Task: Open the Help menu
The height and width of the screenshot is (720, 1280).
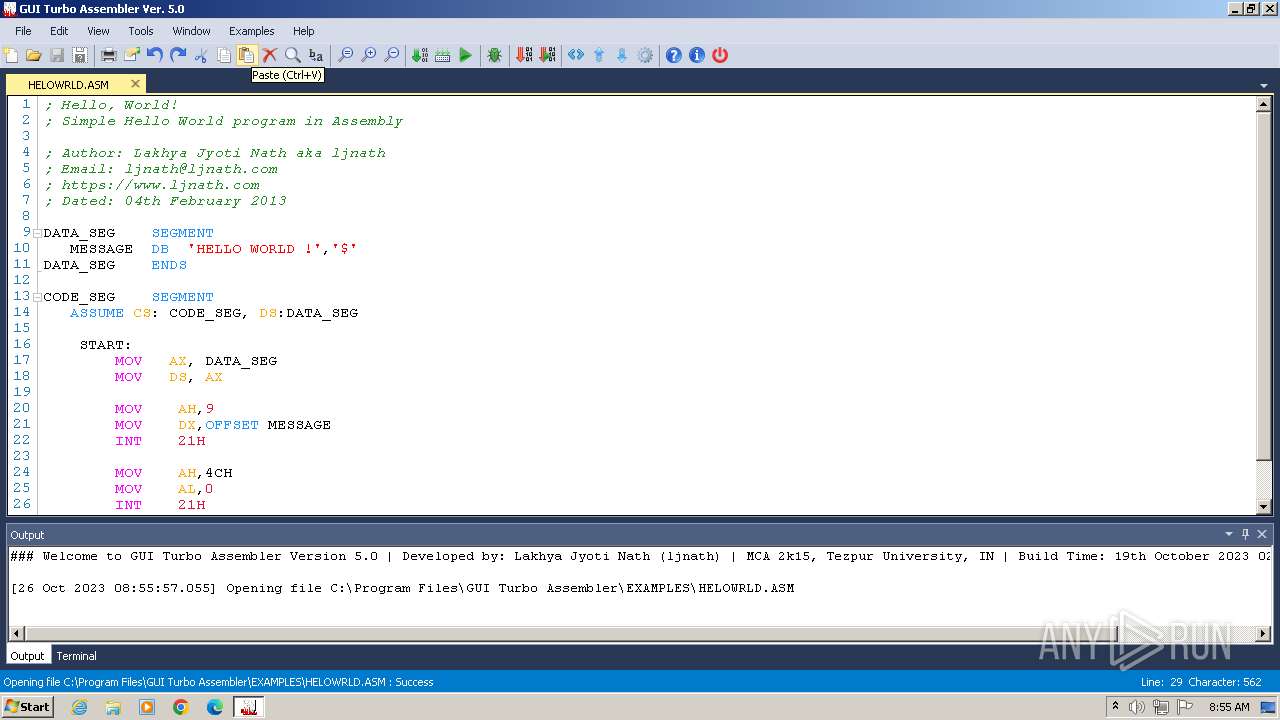Action: (x=304, y=31)
